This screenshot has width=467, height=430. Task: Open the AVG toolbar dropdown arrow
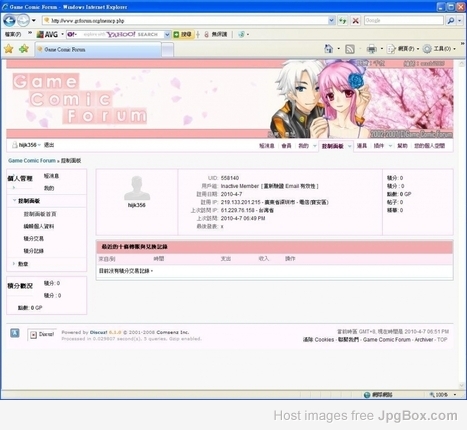[62, 34]
